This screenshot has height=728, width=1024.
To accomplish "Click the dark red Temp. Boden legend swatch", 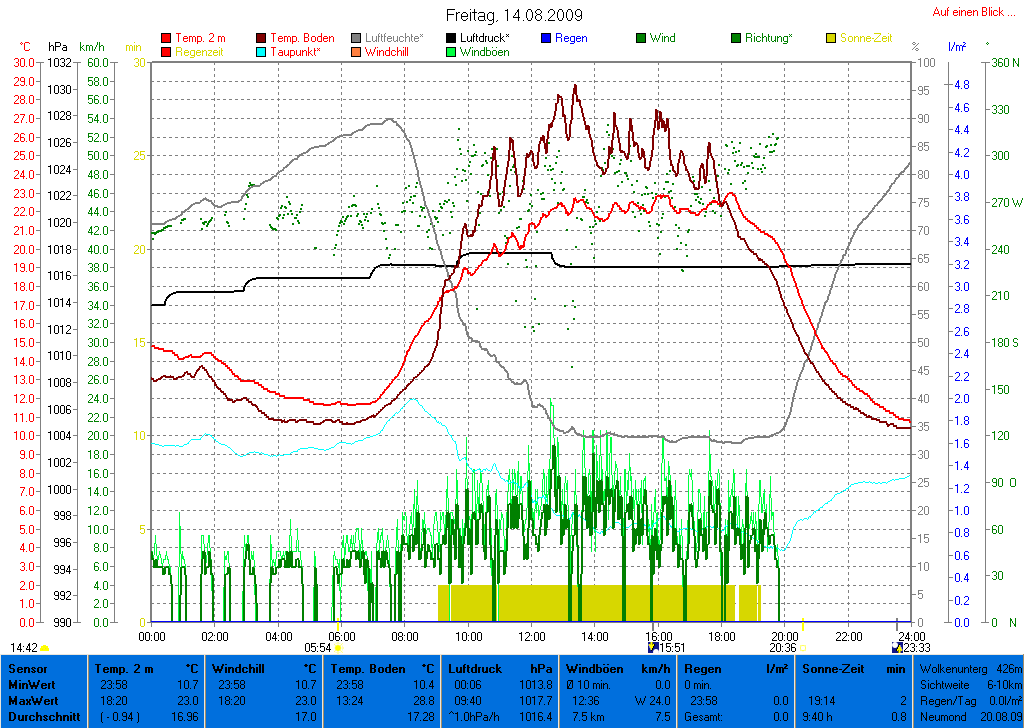I will tap(262, 38).
